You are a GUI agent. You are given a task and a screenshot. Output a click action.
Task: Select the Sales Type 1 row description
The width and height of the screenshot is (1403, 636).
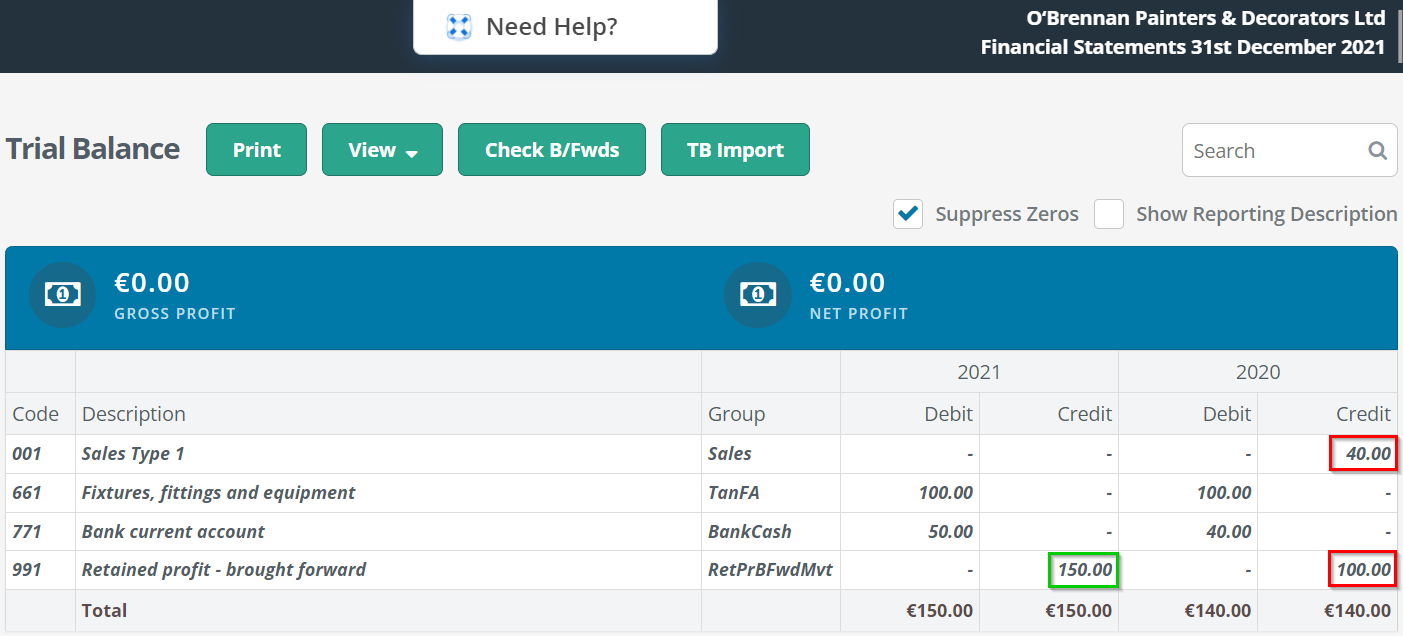click(x=133, y=454)
